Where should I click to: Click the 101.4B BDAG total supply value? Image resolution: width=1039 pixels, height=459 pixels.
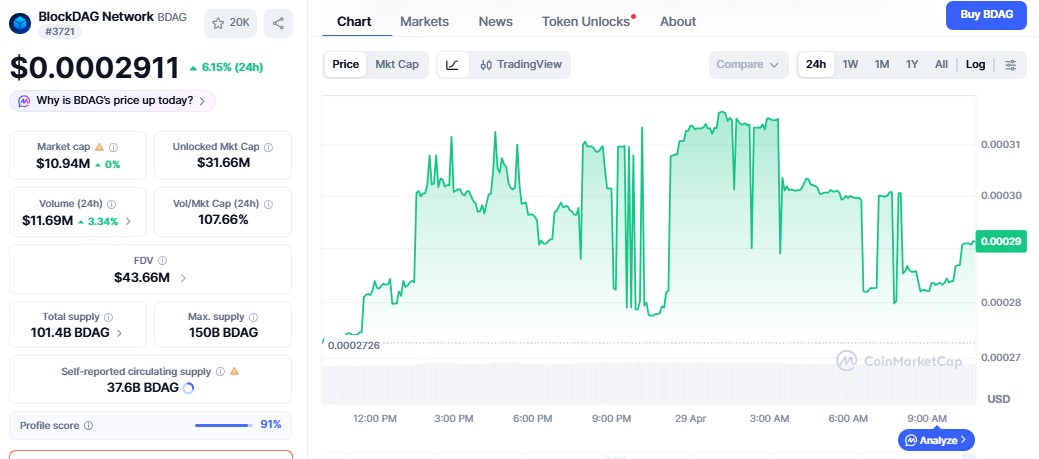70,332
